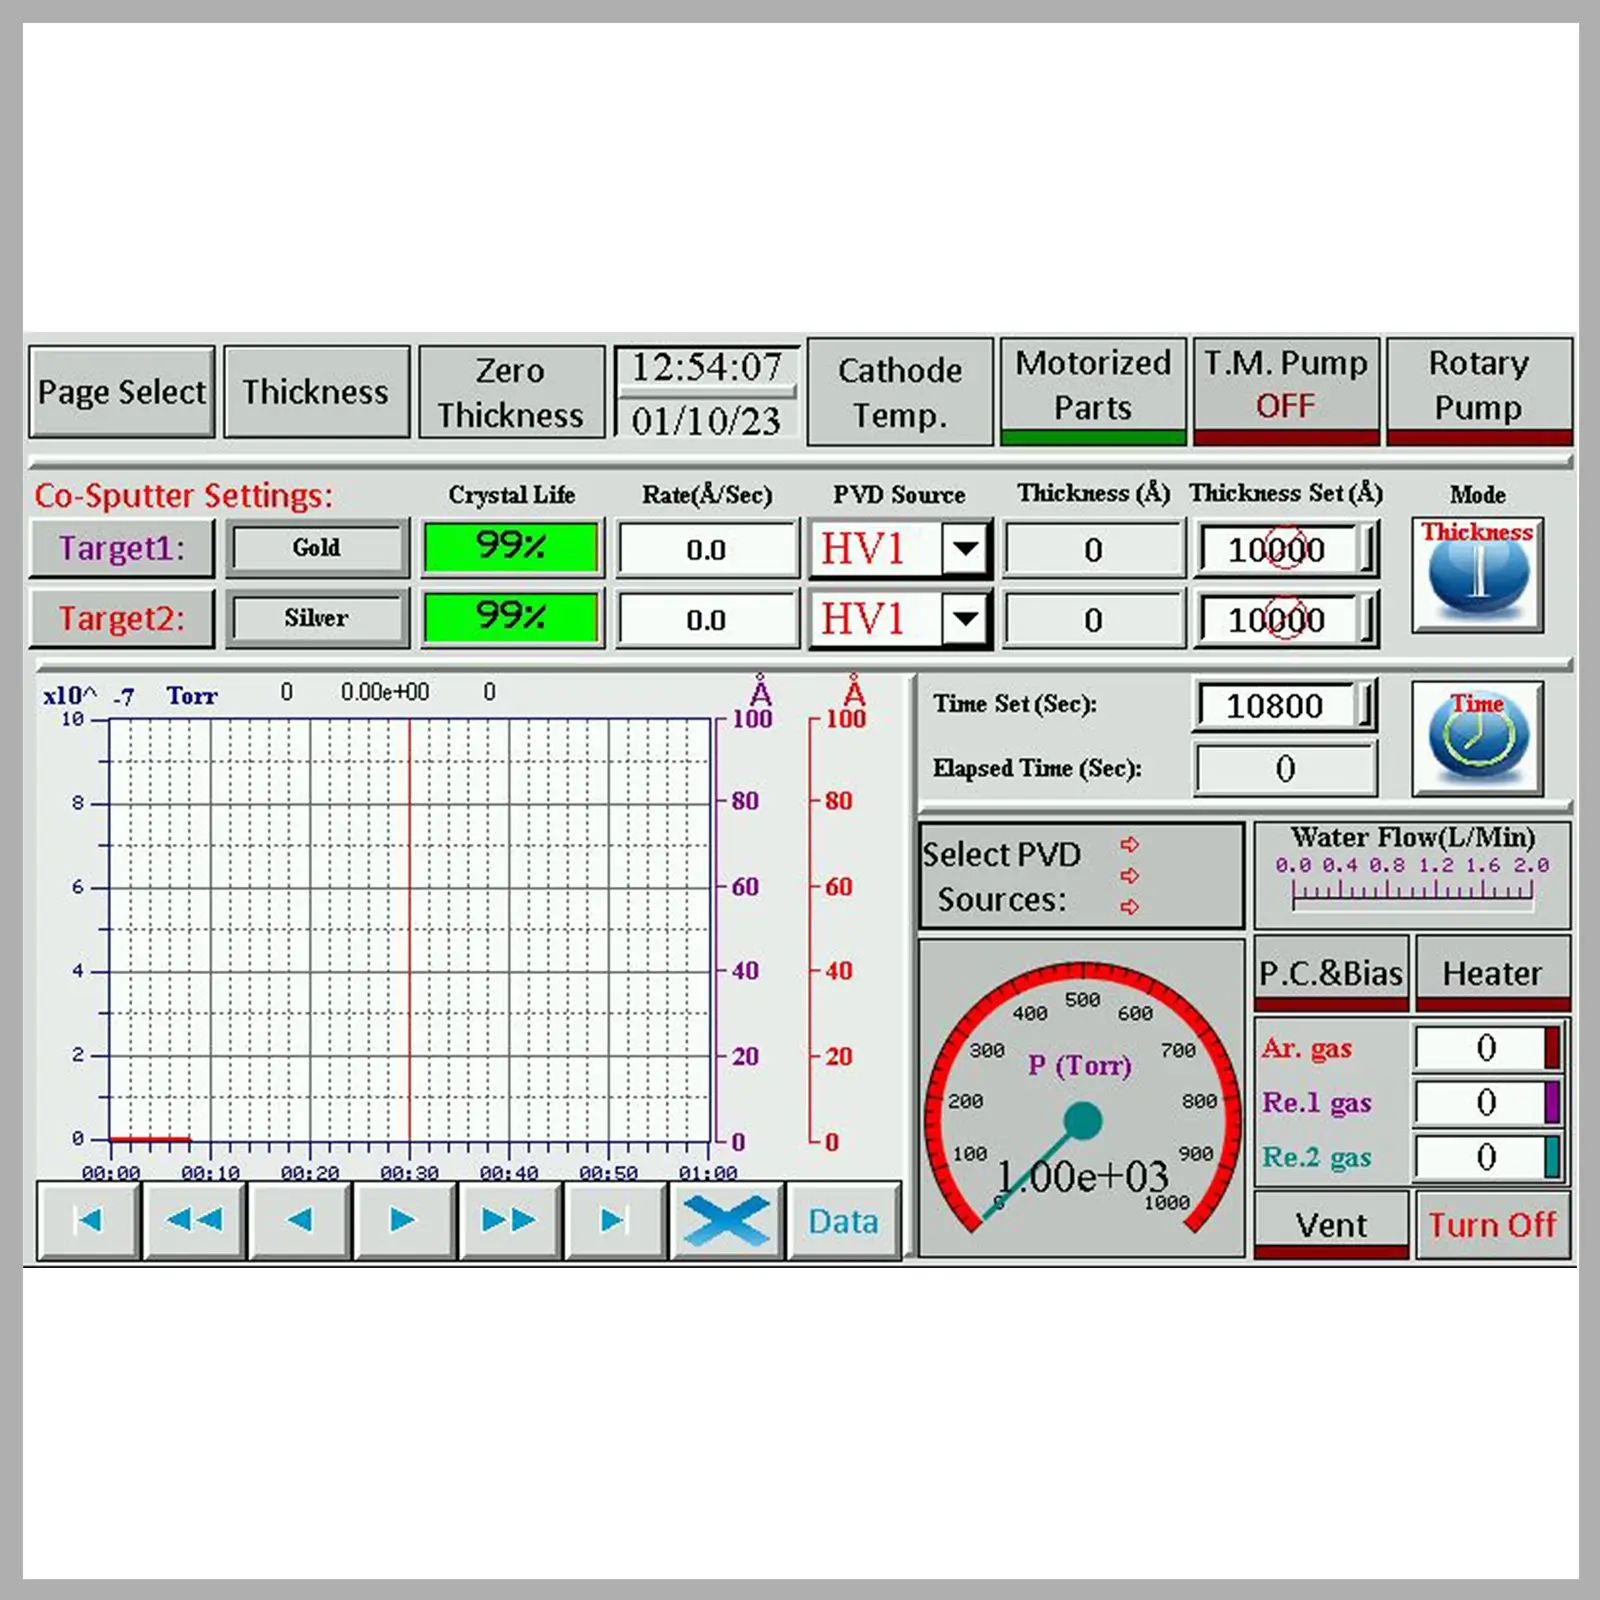
Task: Open chart Data button
Action: tap(843, 1220)
